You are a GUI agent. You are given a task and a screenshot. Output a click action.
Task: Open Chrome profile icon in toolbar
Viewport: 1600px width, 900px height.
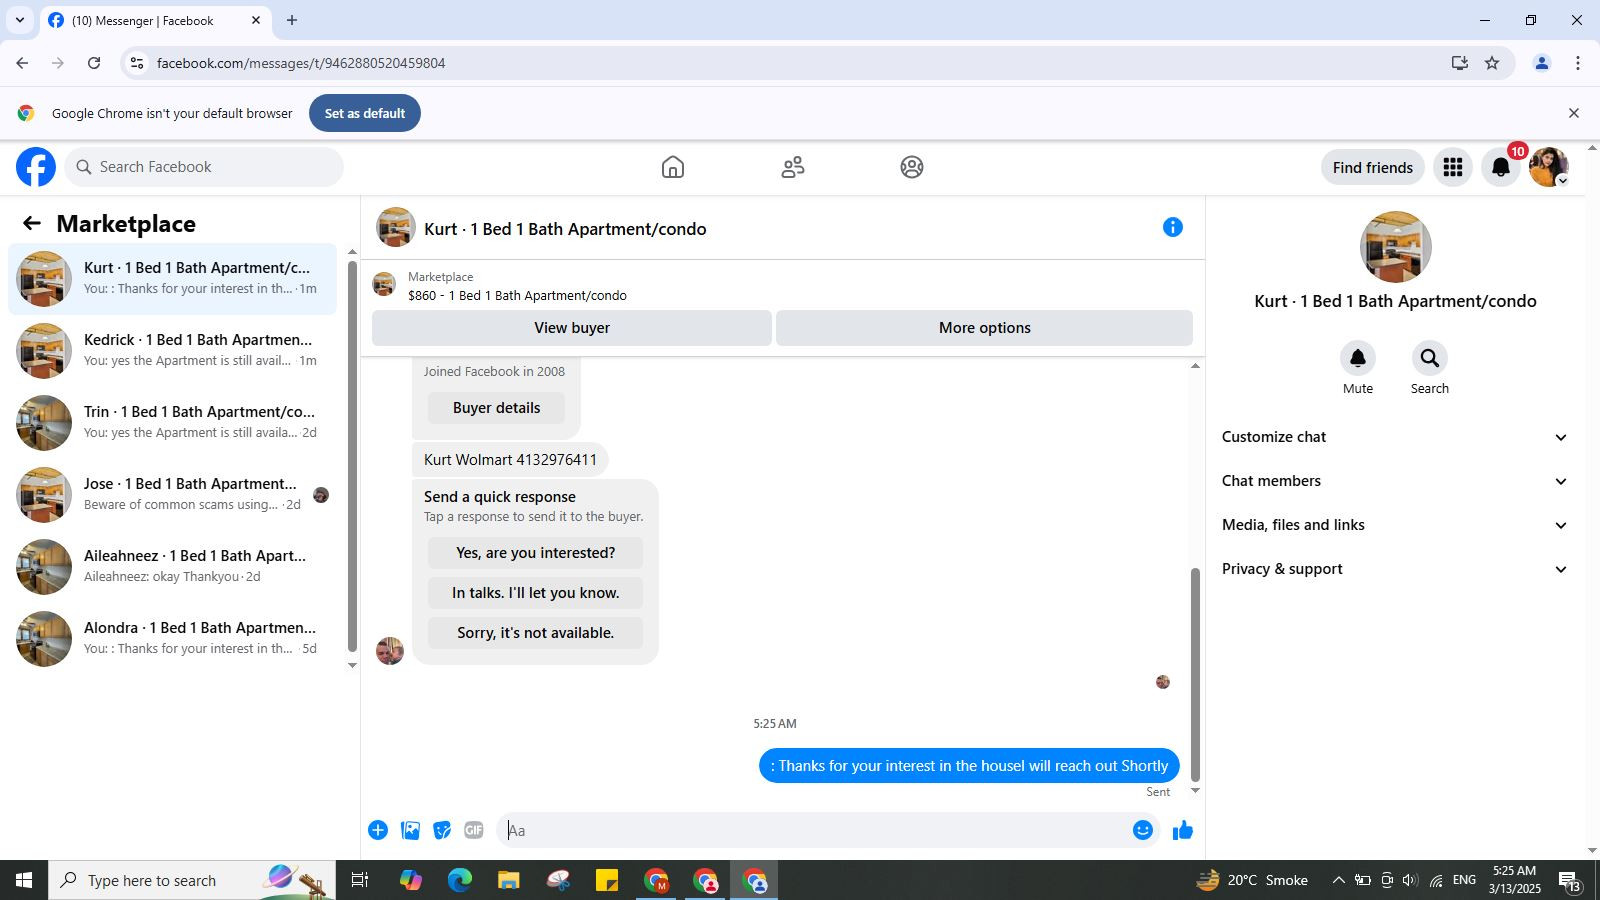1542,63
